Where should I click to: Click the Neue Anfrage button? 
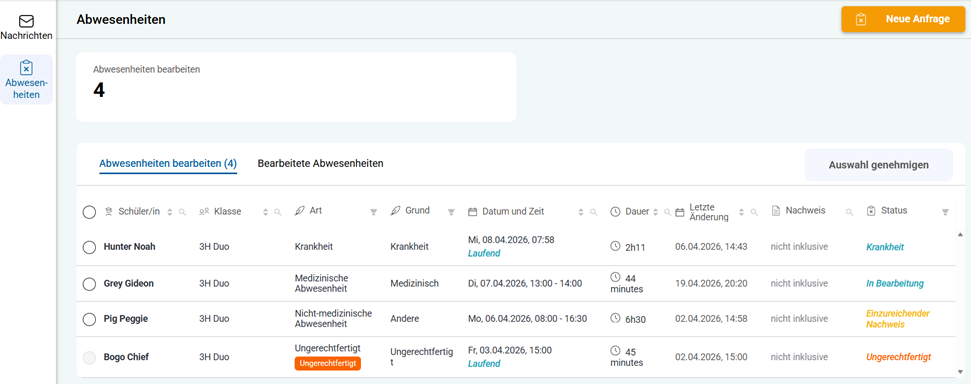click(903, 19)
